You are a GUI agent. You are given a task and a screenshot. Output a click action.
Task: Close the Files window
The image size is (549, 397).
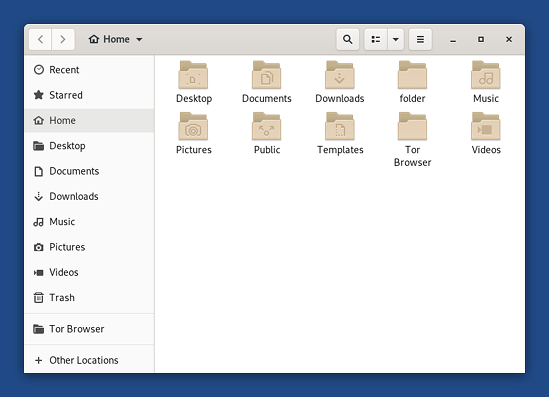pyautogui.click(x=509, y=40)
